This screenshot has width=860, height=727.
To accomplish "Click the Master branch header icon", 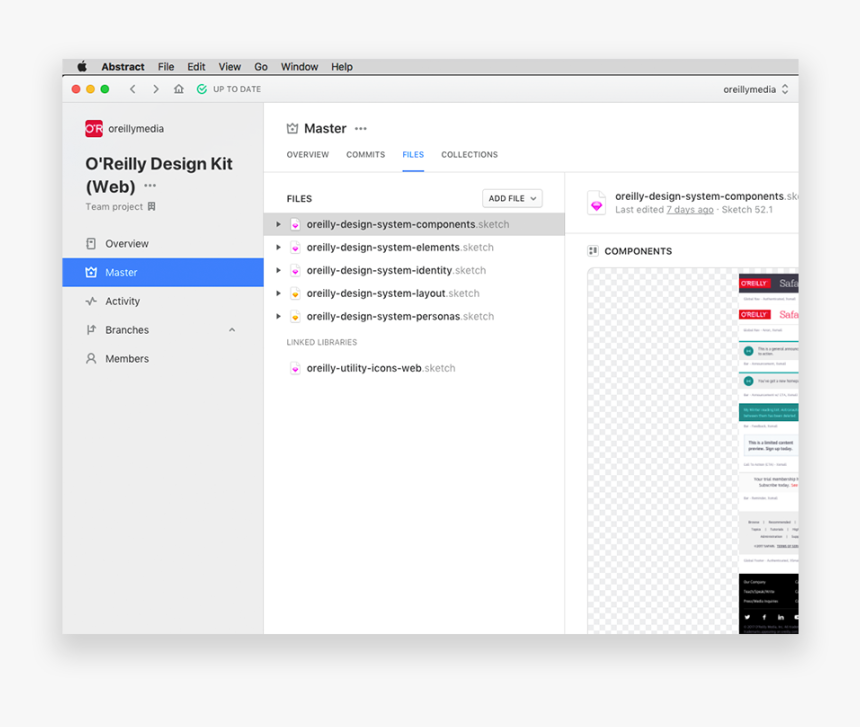I will pyautogui.click(x=292, y=128).
